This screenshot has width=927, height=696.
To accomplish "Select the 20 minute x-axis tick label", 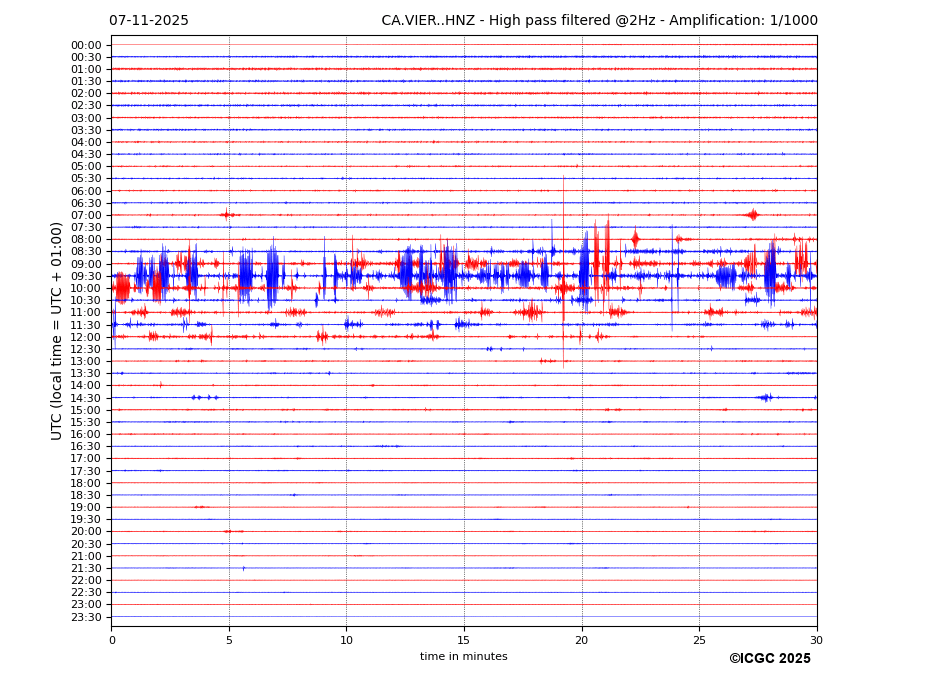I will point(582,640).
